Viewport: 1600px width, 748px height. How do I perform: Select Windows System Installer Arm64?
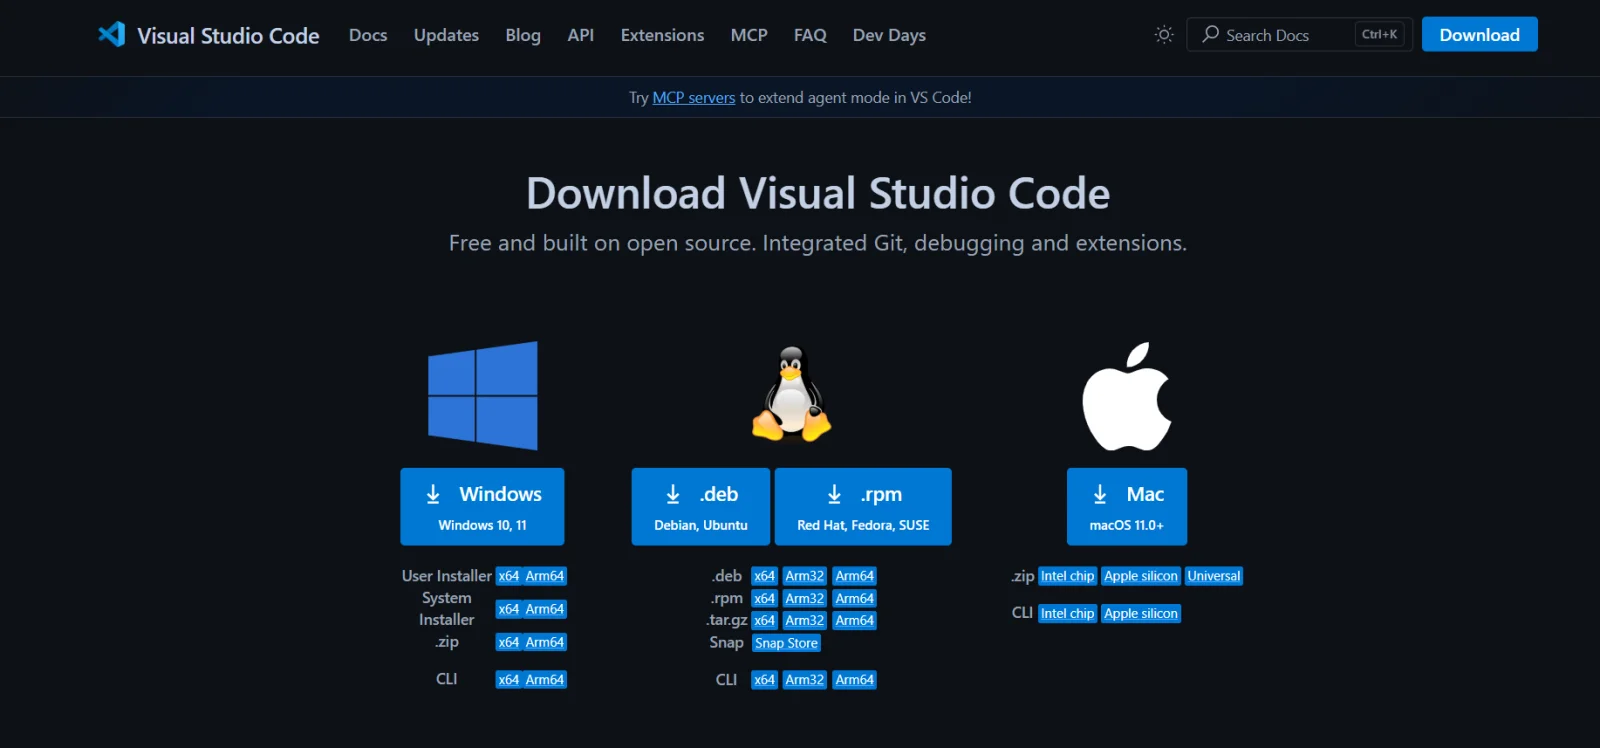(x=545, y=609)
